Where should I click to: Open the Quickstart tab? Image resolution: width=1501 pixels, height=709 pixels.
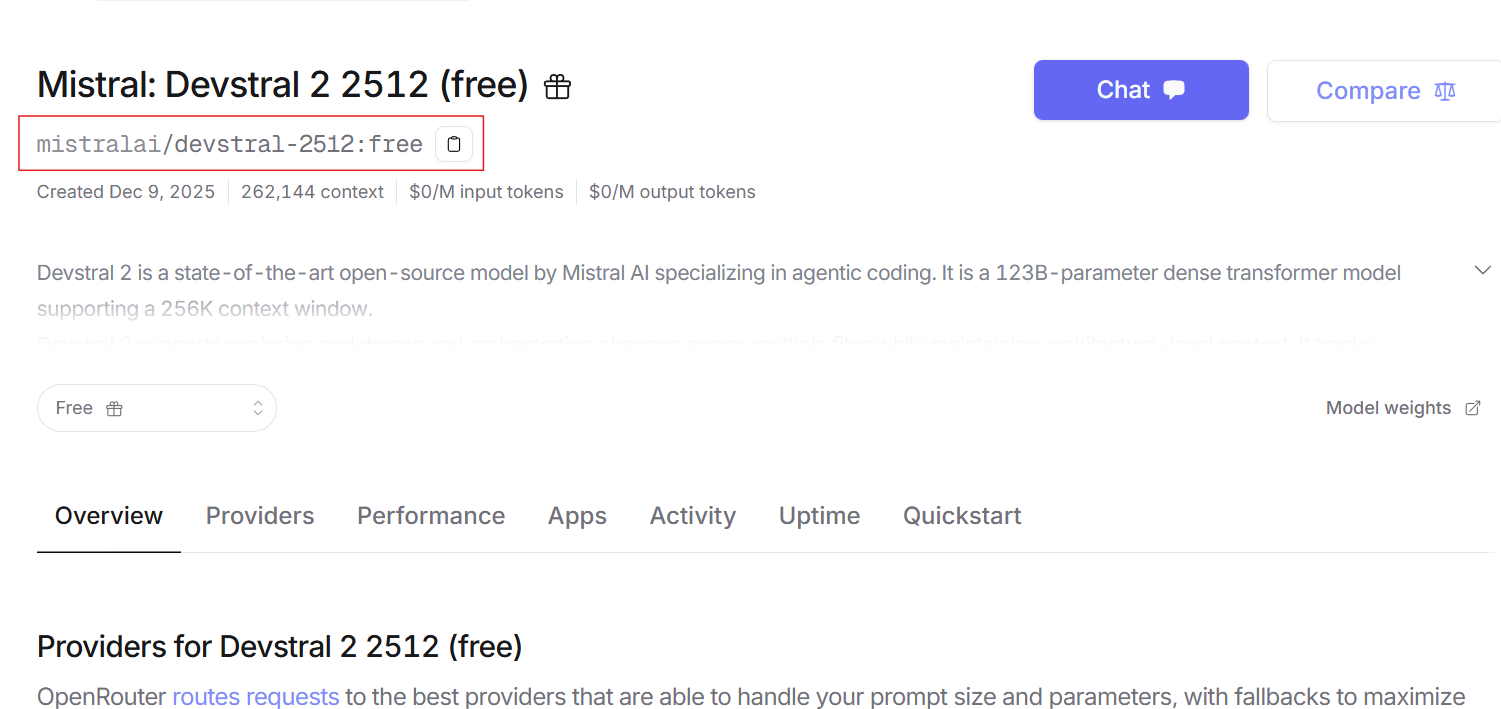click(x=962, y=516)
